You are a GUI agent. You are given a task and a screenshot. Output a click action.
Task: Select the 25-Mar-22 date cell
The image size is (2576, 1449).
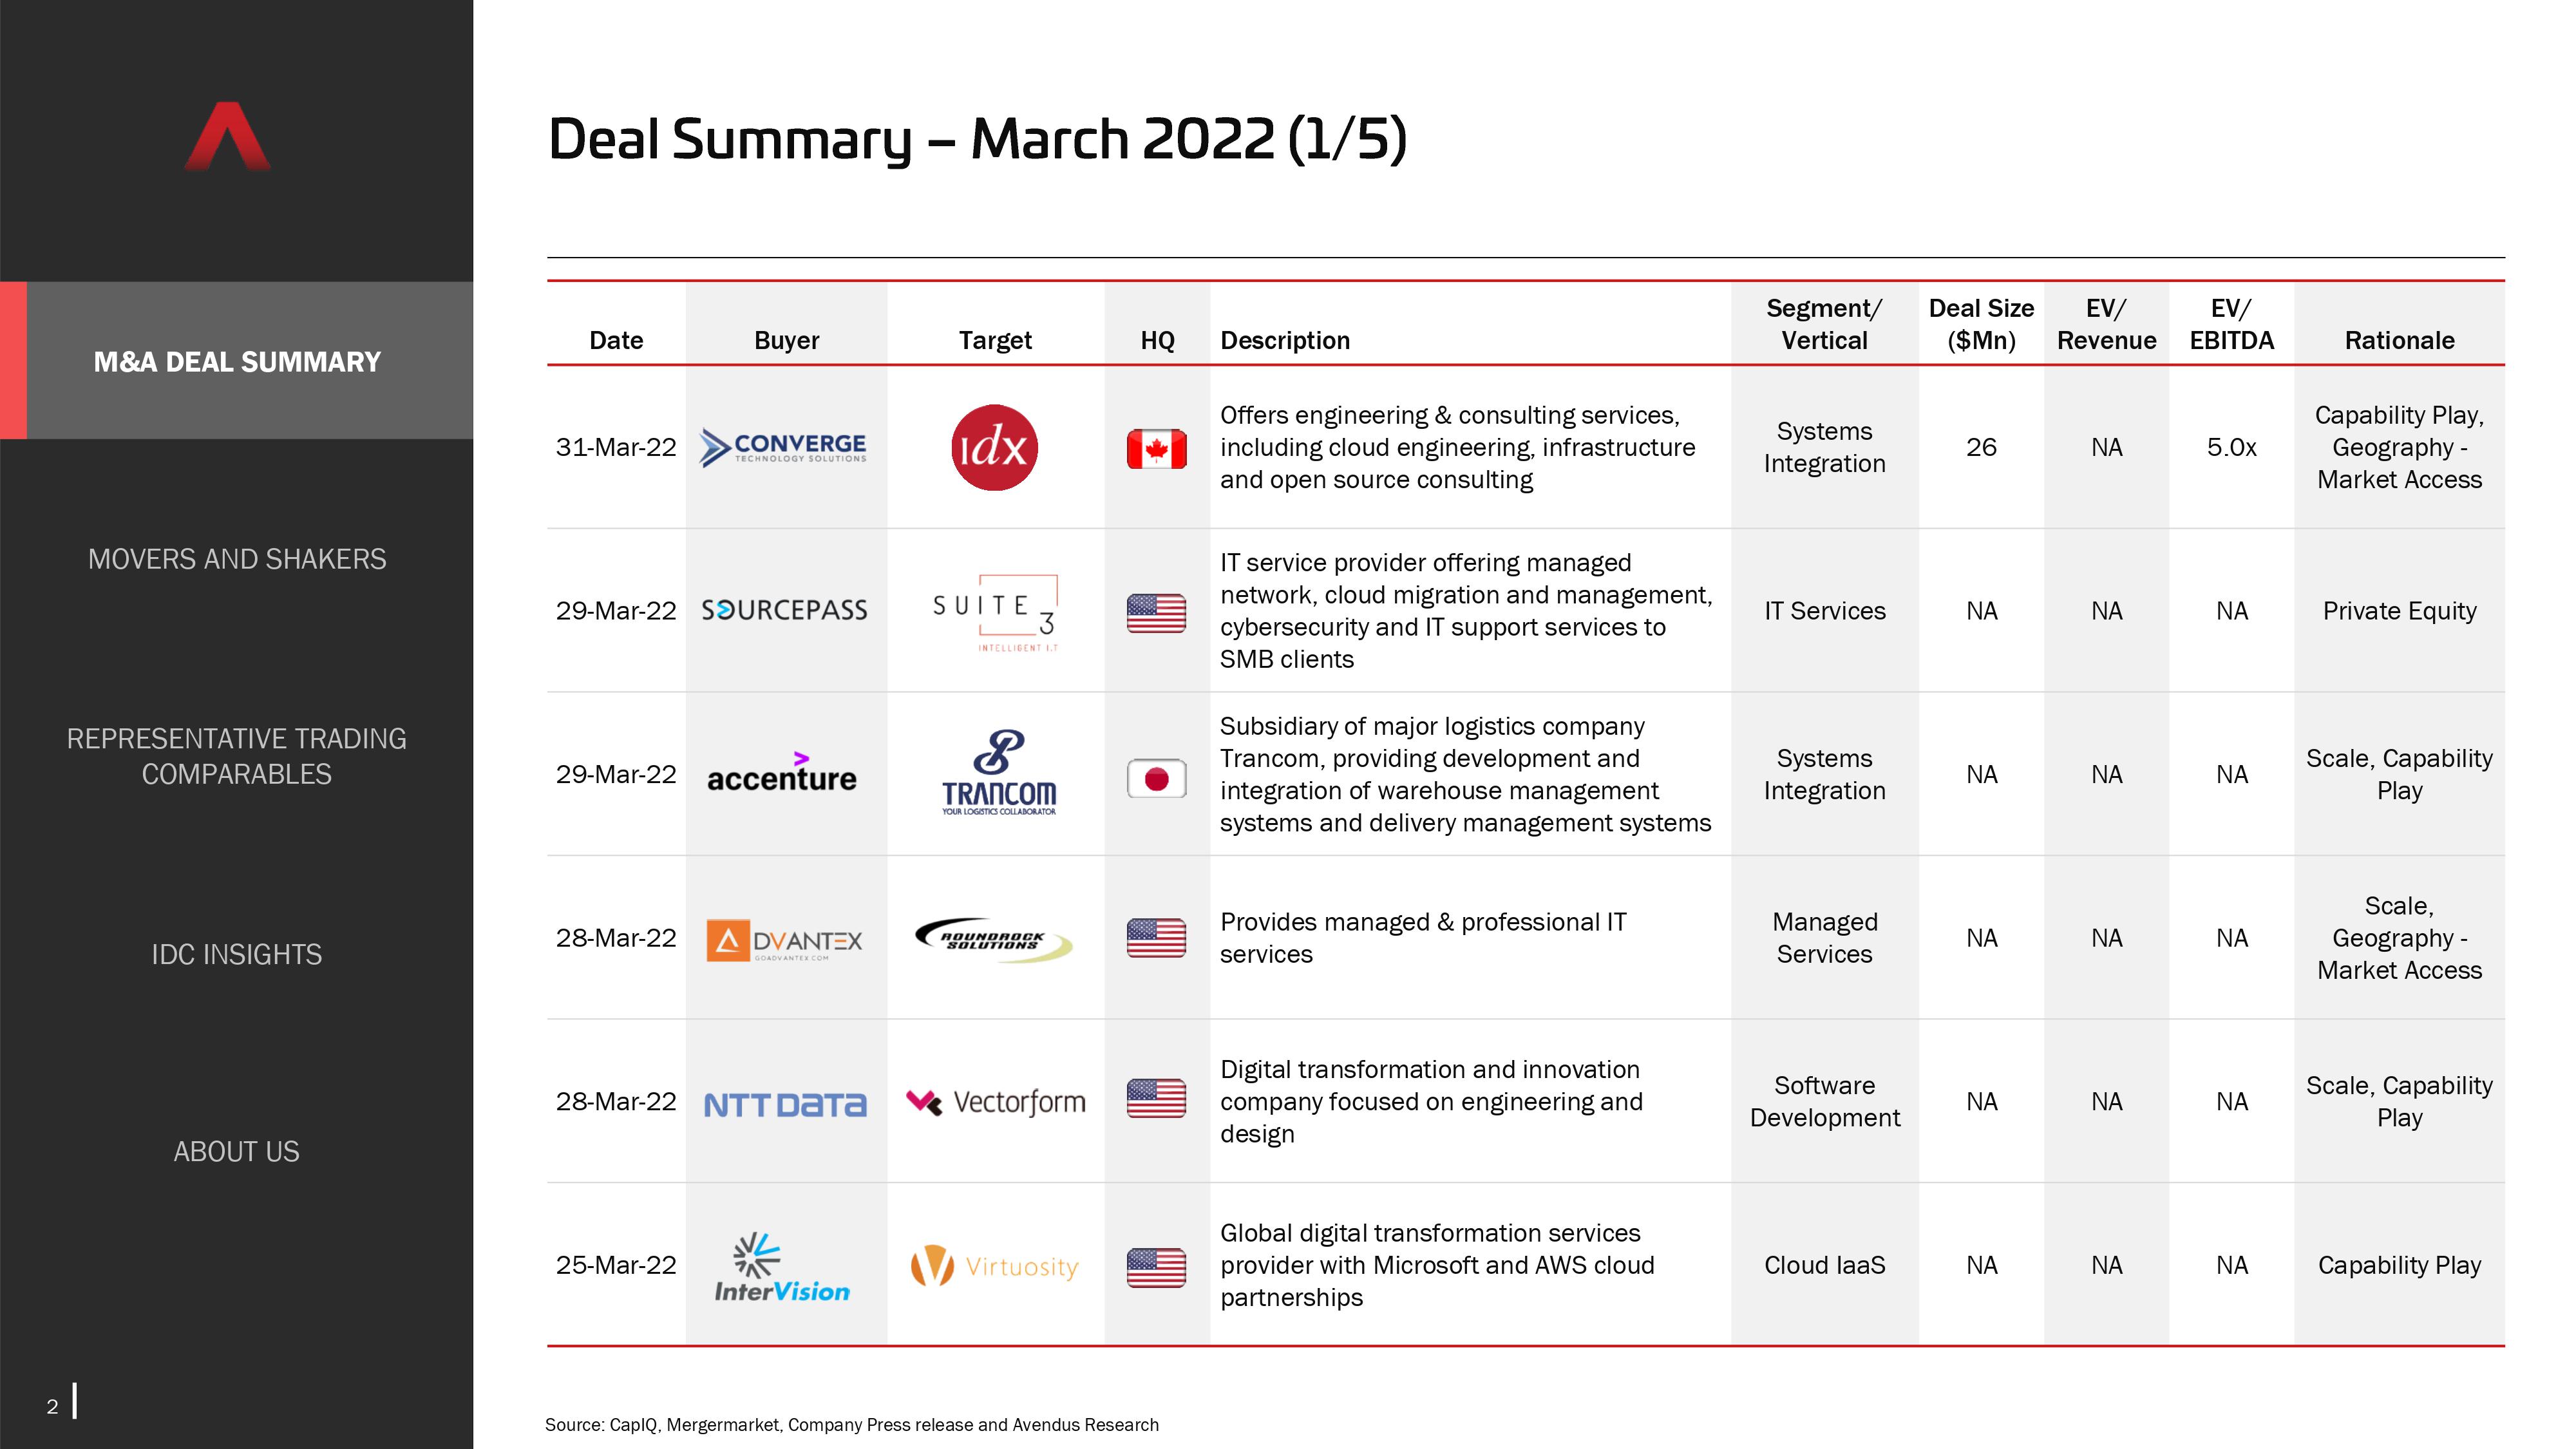pos(616,1265)
